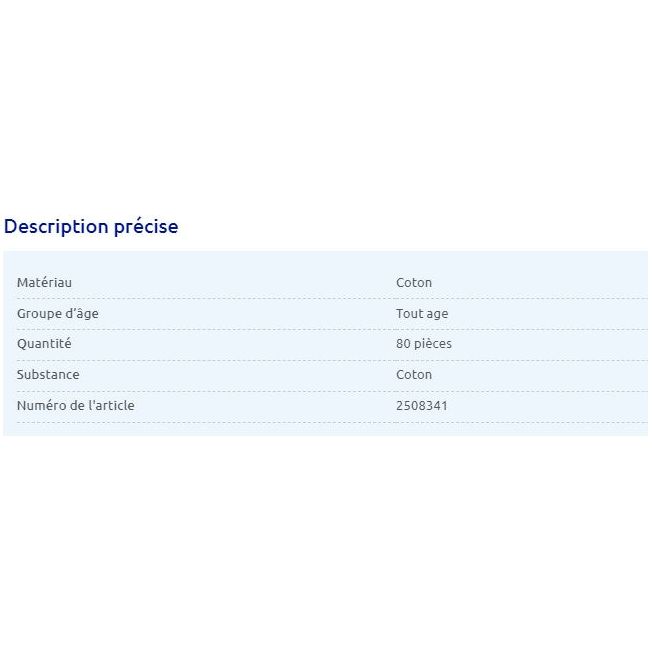Click the word 'précise' in heading
652x652 pixels.
point(146,228)
